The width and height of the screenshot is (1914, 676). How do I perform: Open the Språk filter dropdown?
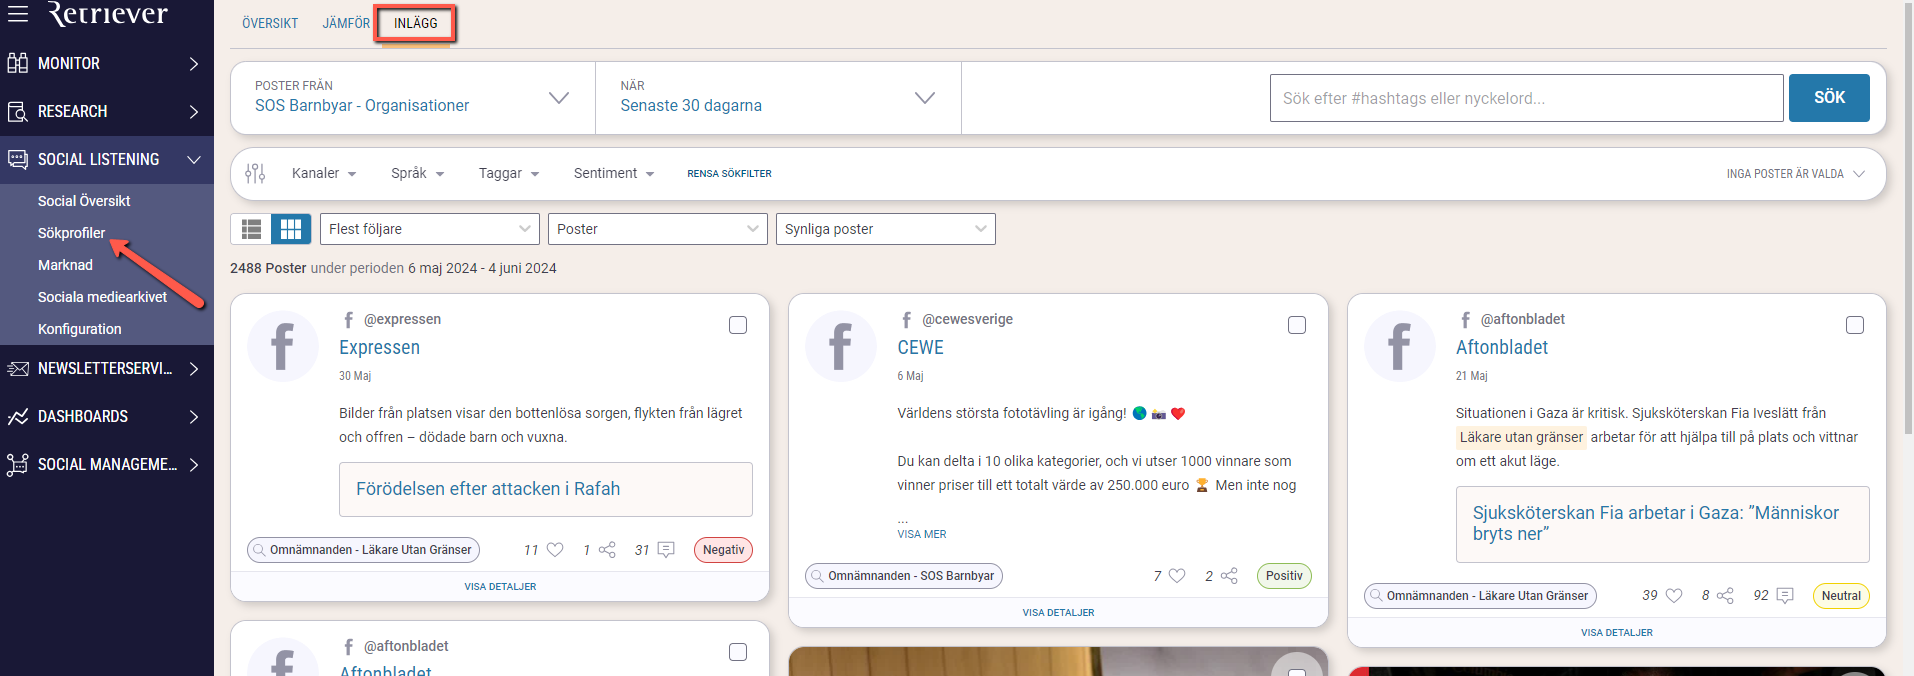[417, 173]
